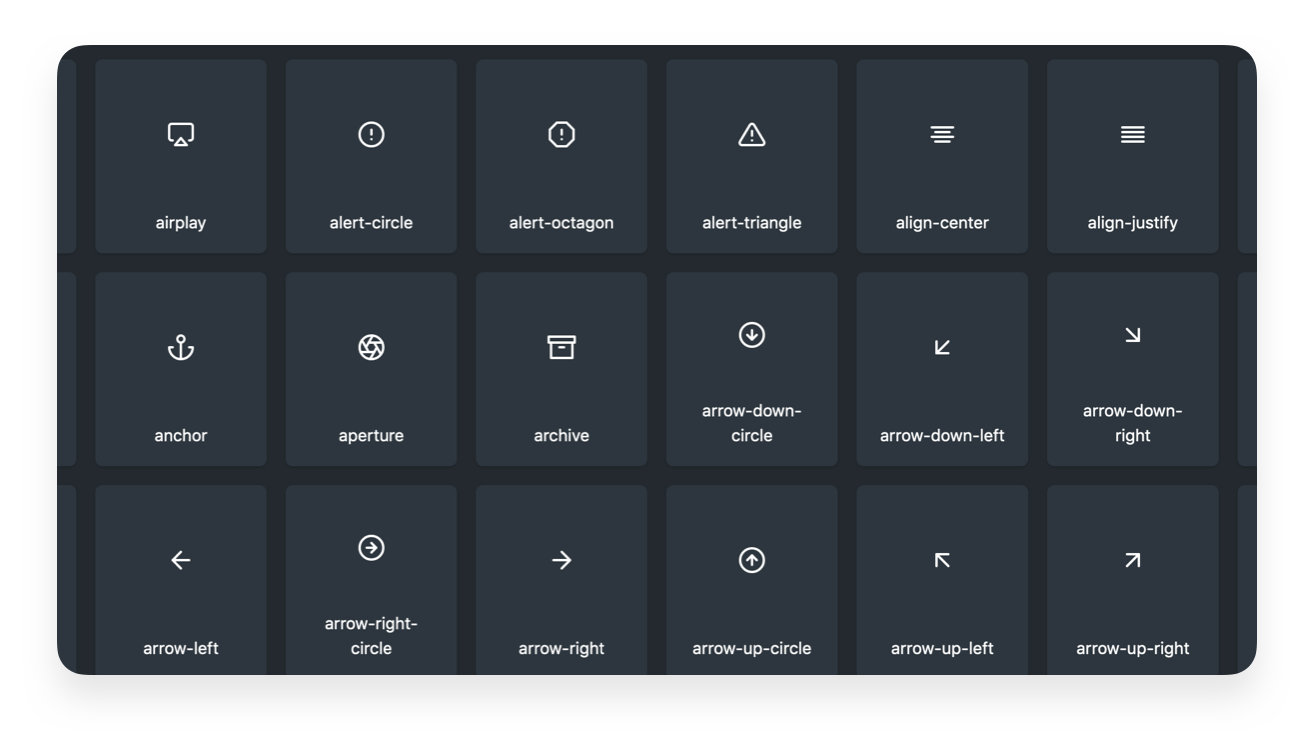
Task: Select the arrow-up-left icon
Action: (x=941, y=560)
